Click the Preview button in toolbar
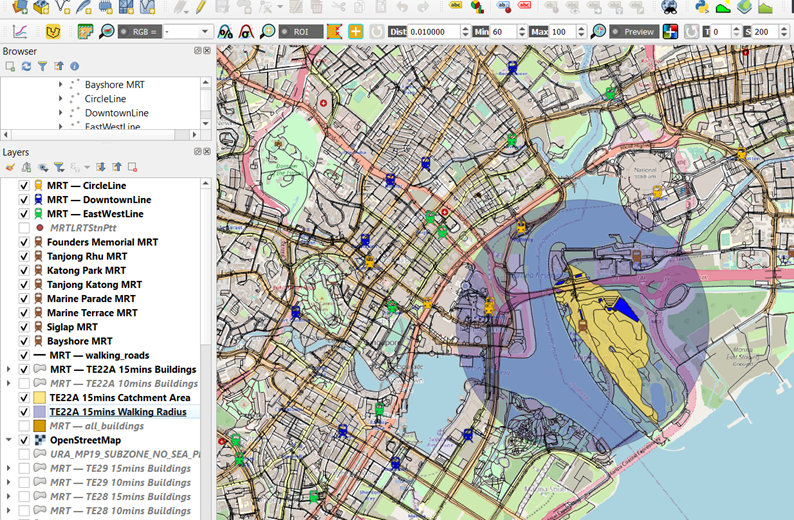 (633, 32)
